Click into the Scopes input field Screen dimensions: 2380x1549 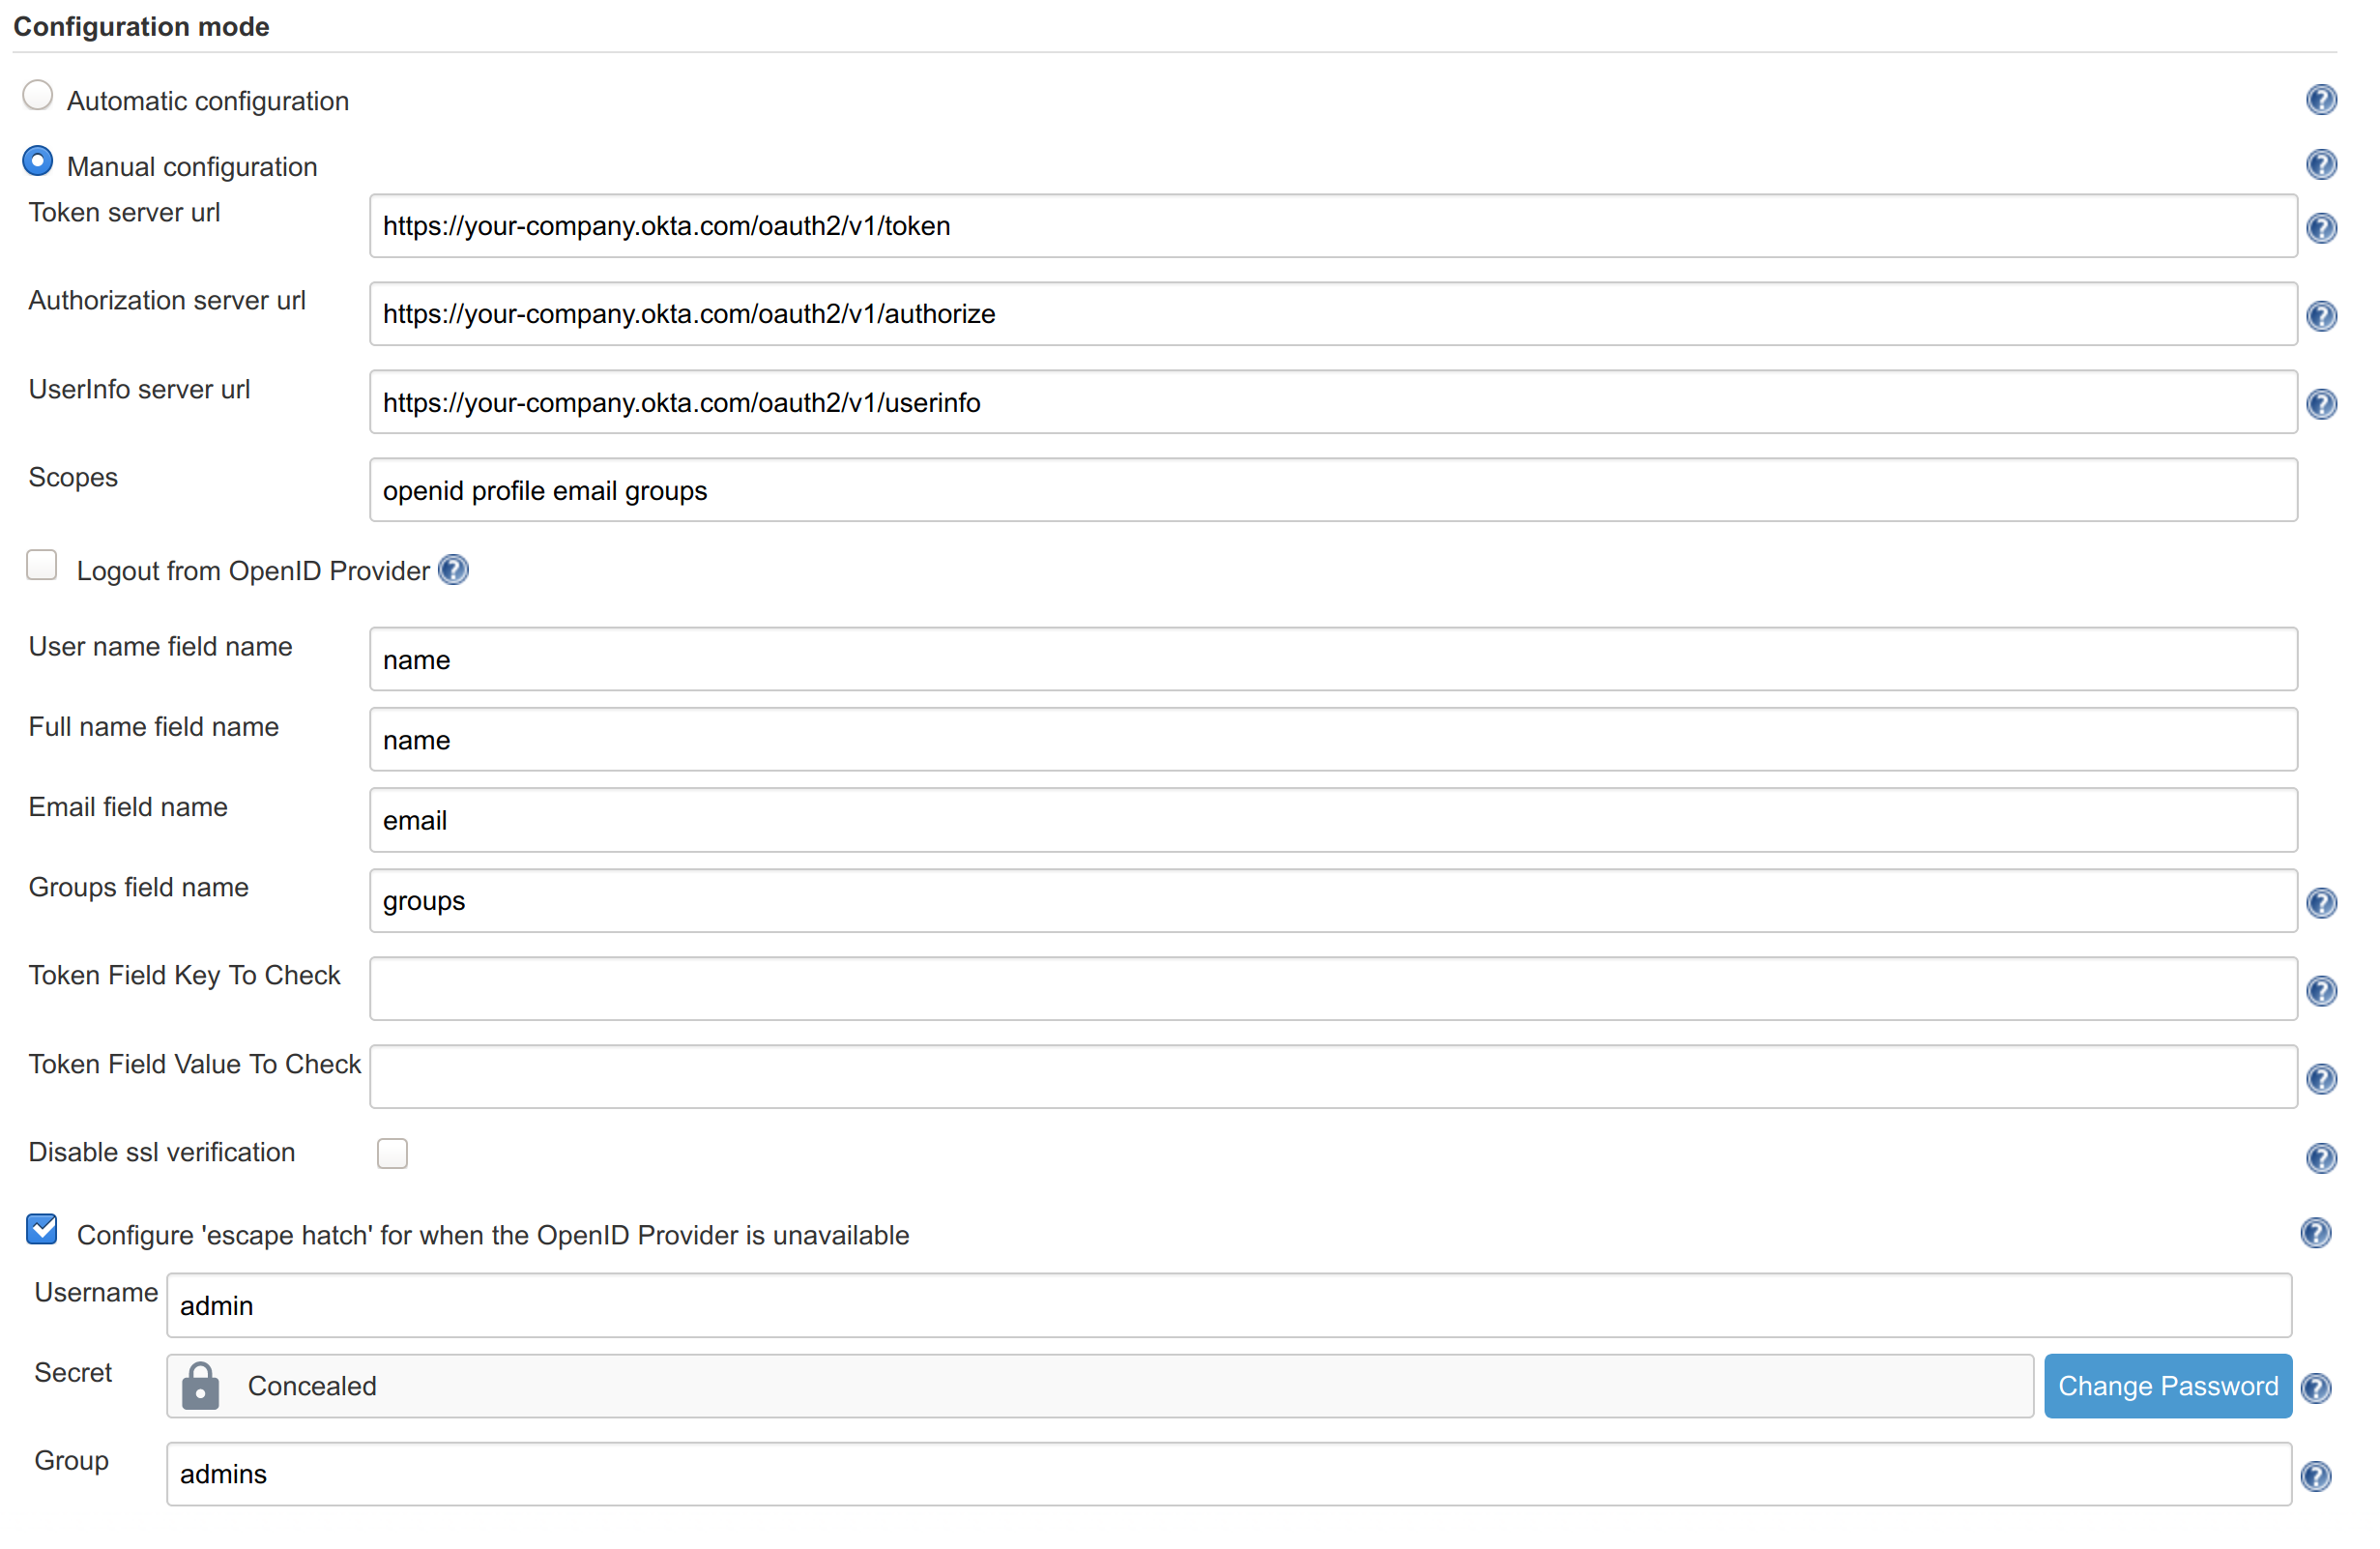(x=1333, y=490)
